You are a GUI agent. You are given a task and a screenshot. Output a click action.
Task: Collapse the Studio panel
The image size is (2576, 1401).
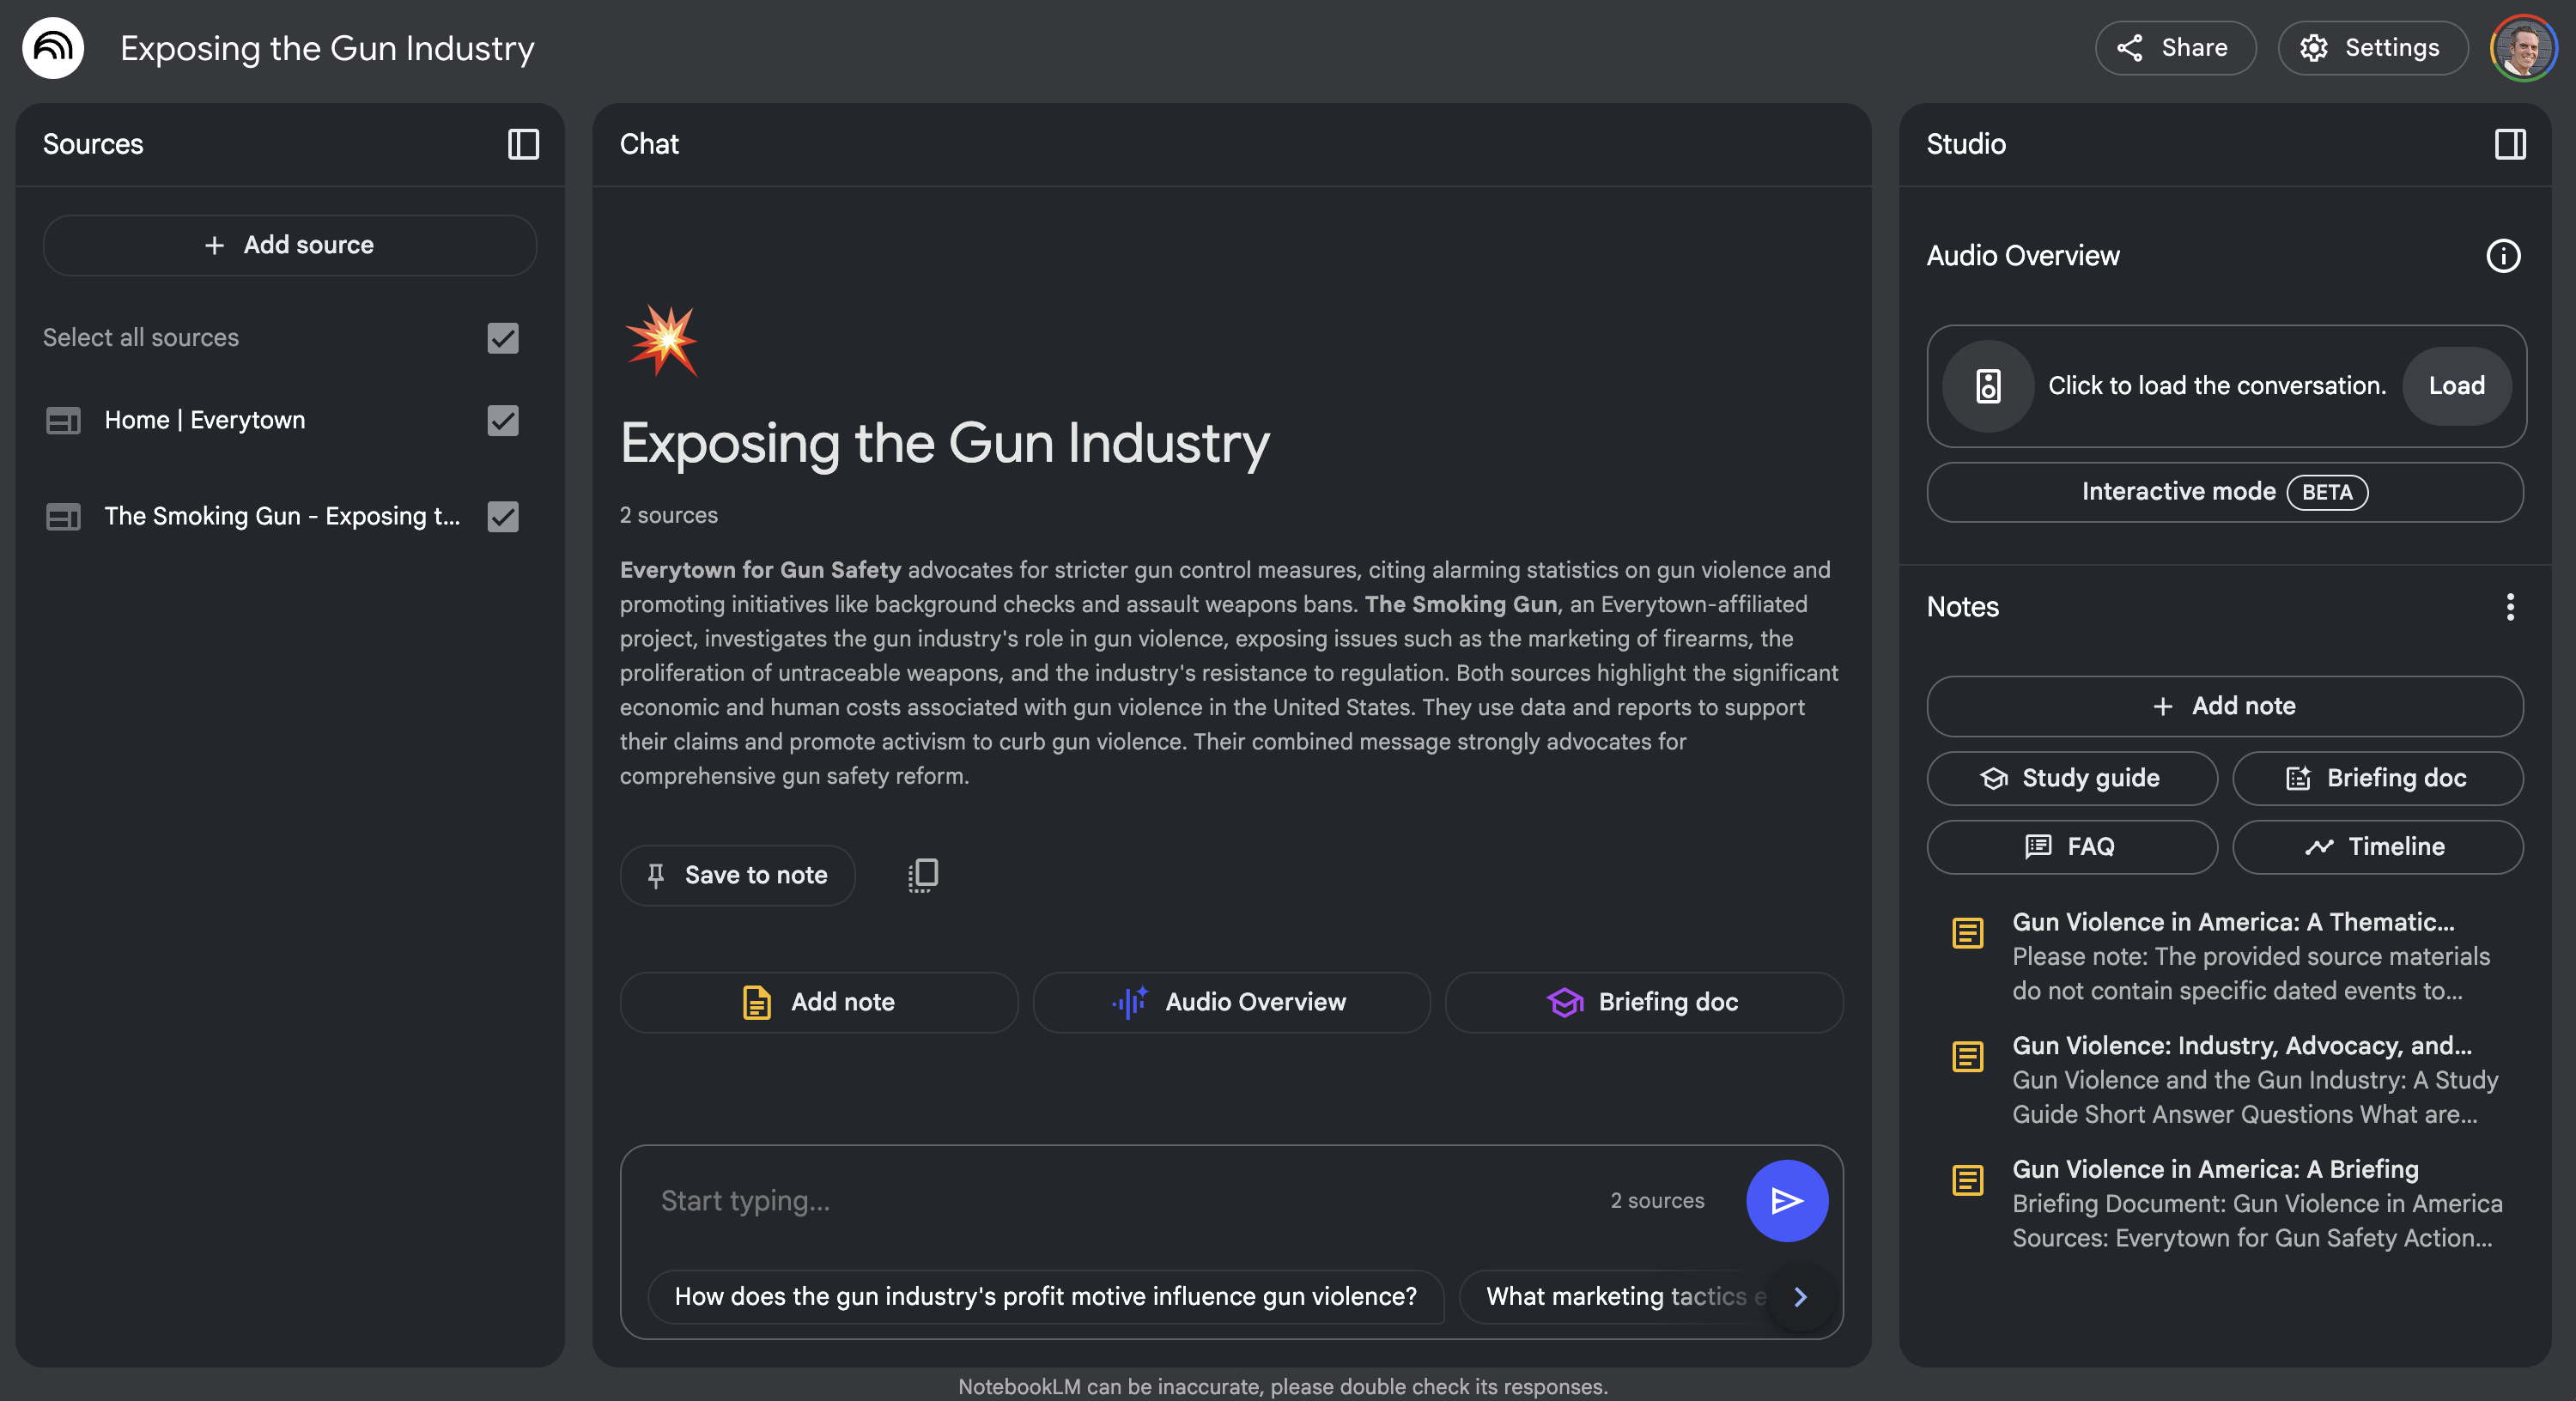click(2509, 144)
